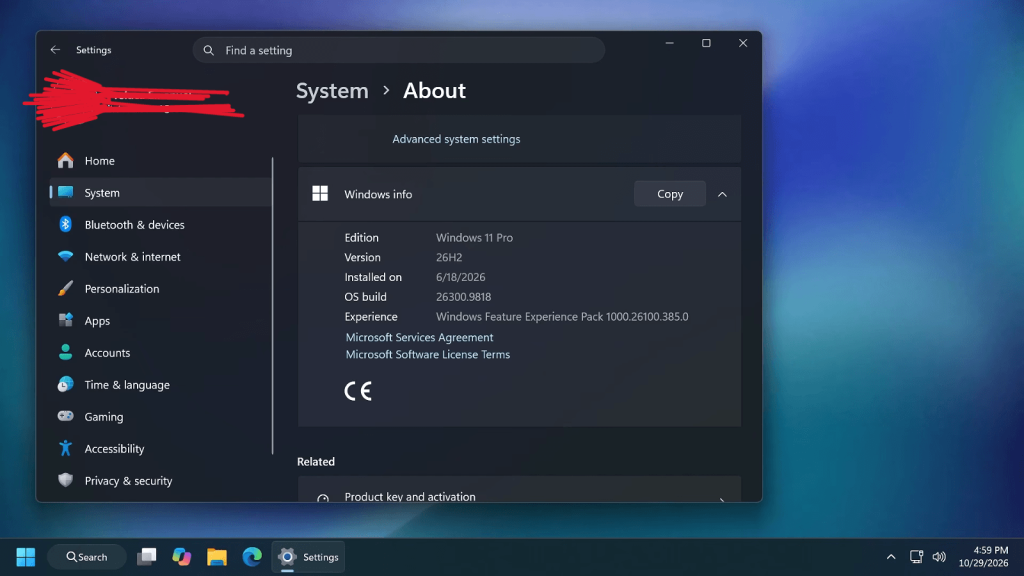Click the search magnifier icon in Settings
This screenshot has width=1024, height=576.
(208, 50)
